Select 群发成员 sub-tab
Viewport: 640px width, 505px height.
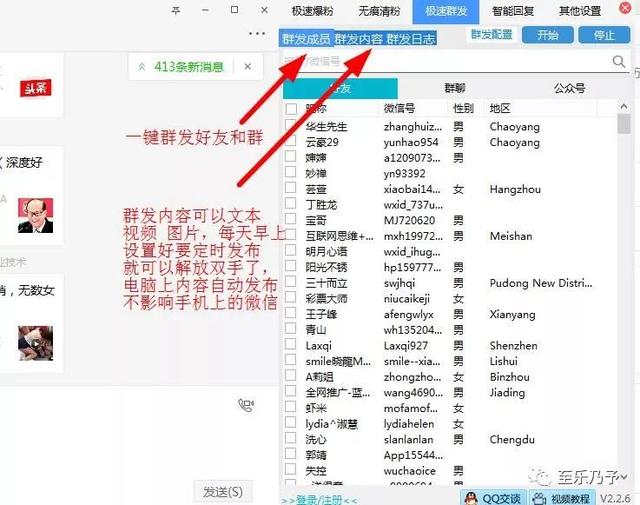pyautogui.click(x=306, y=39)
